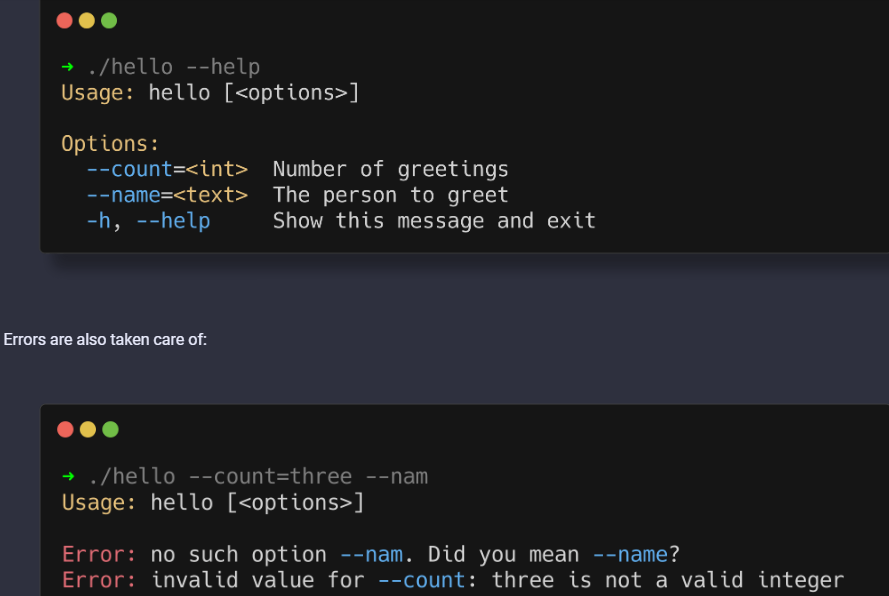Click the red close dot above the --help terminal
Viewport: 889px width, 596px height.
[65, 20]
